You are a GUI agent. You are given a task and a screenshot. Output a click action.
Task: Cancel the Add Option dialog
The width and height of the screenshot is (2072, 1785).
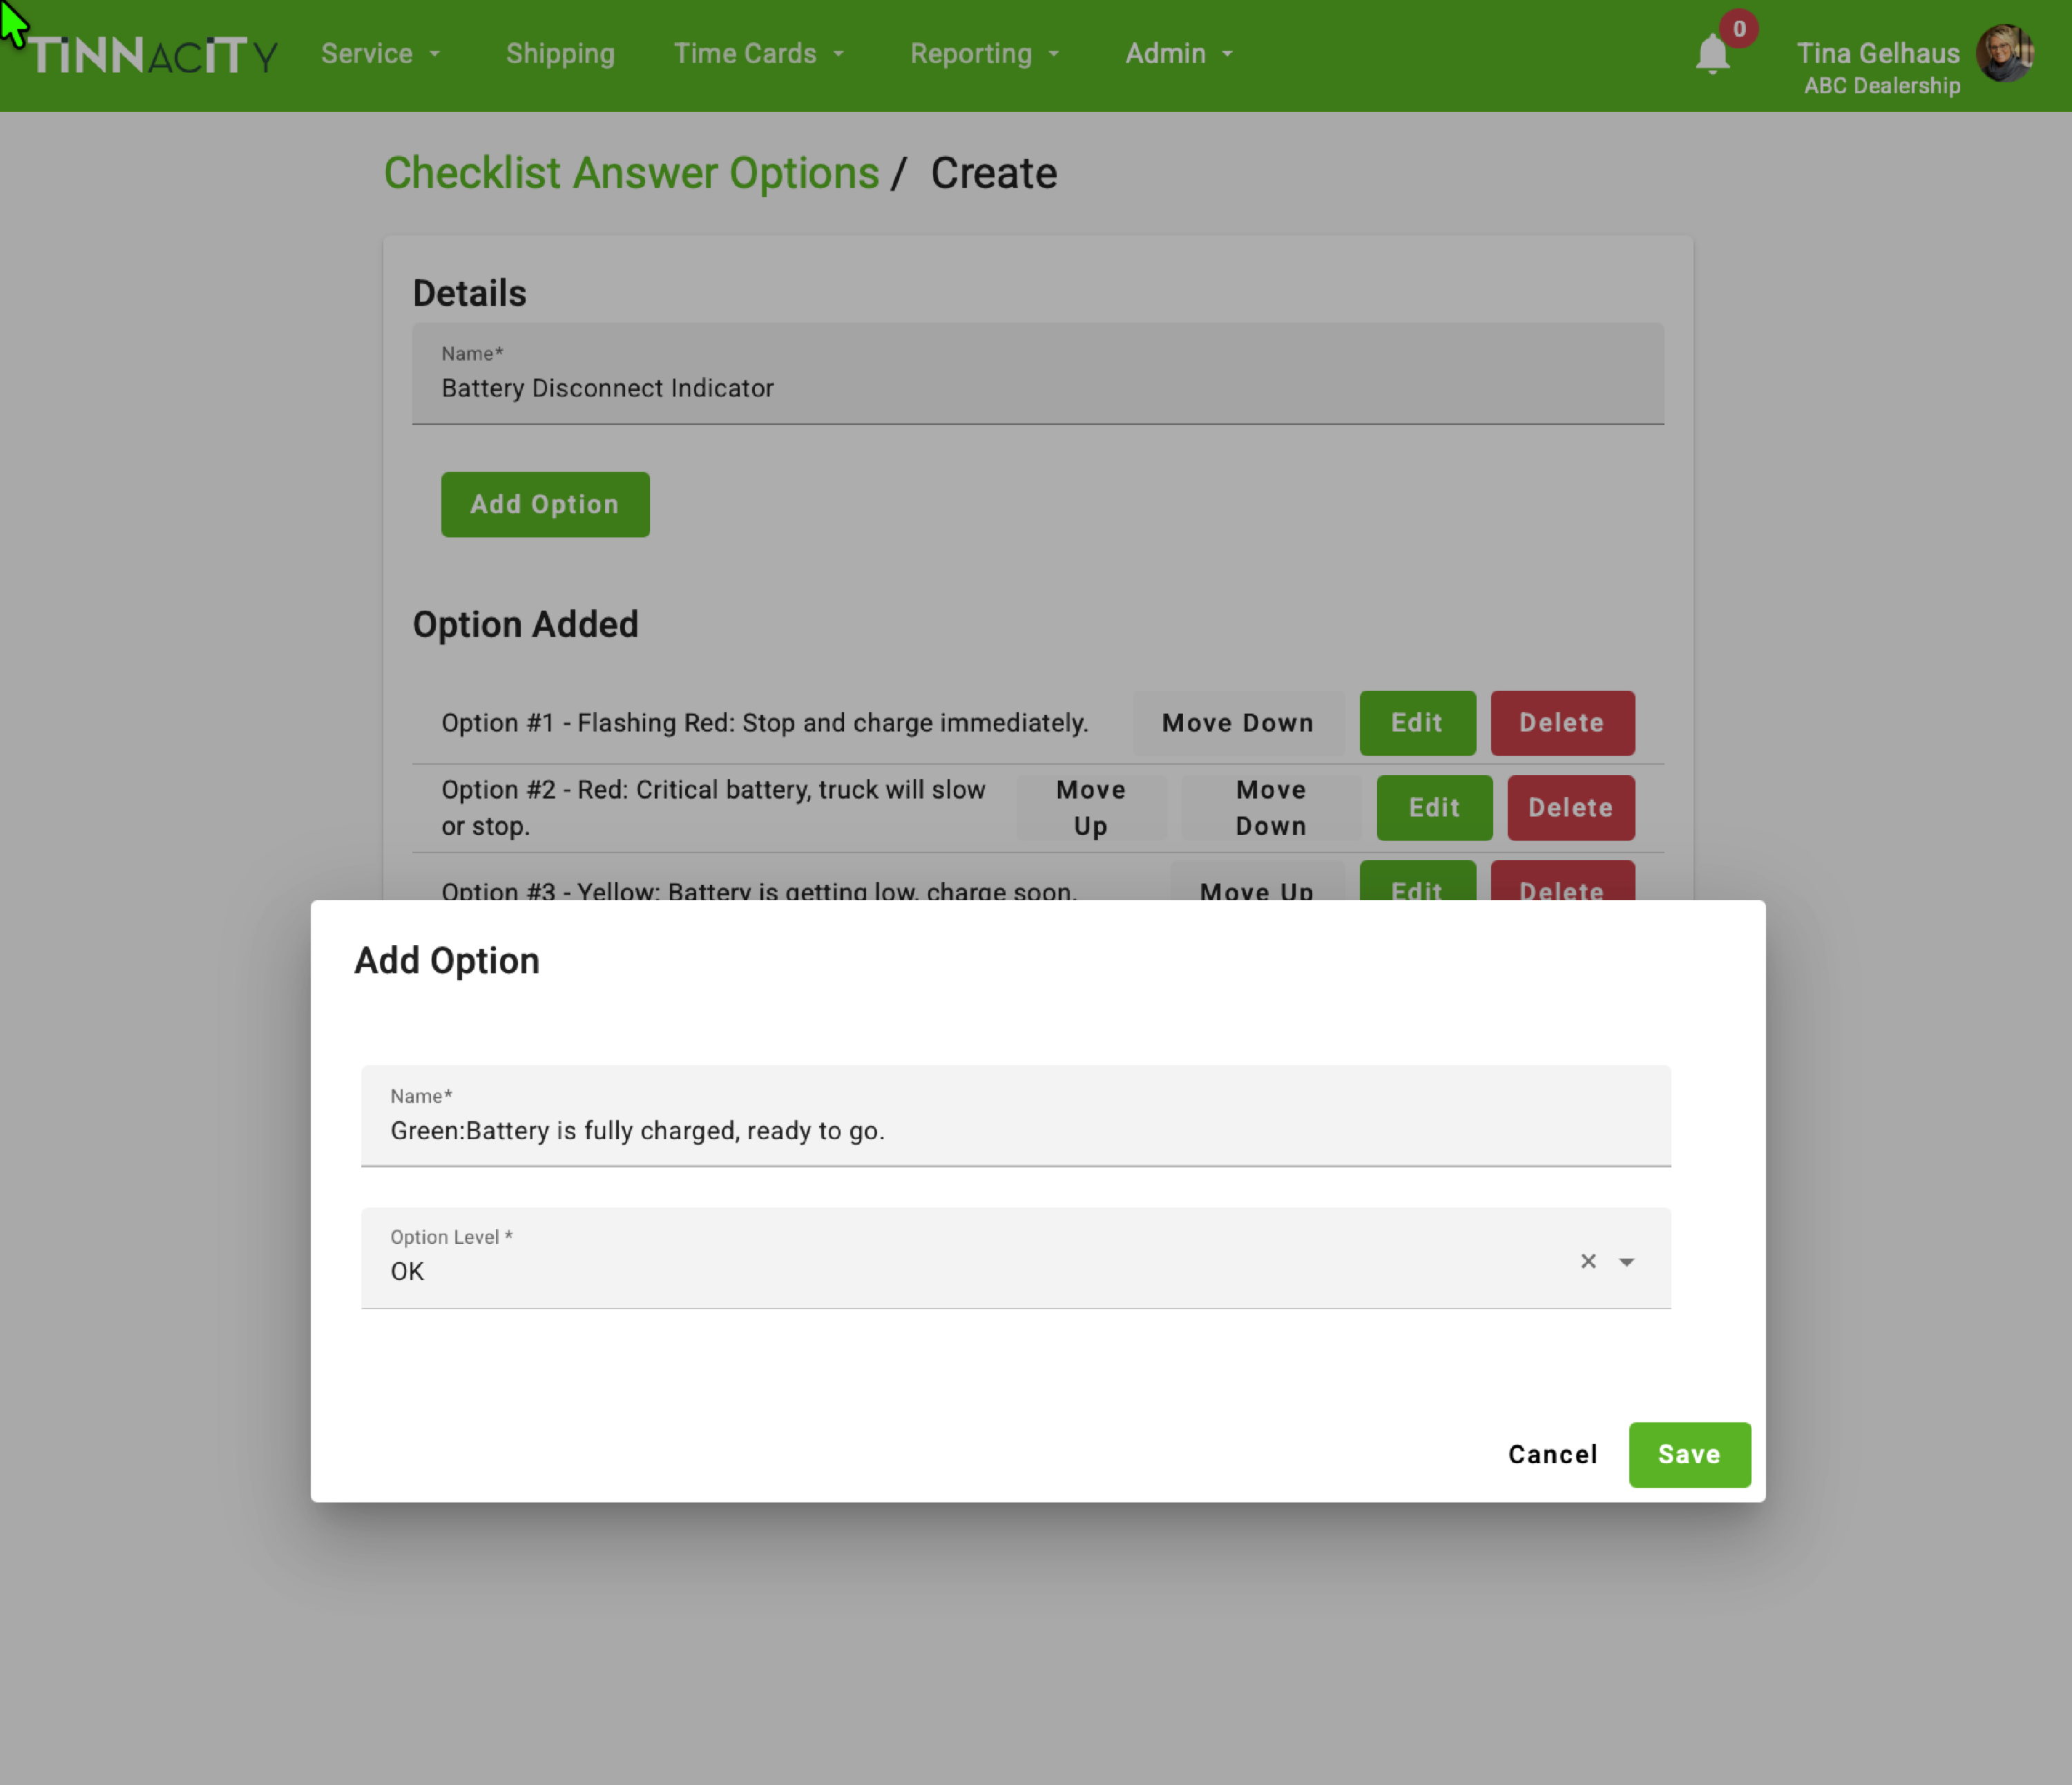[1552, 1454]
